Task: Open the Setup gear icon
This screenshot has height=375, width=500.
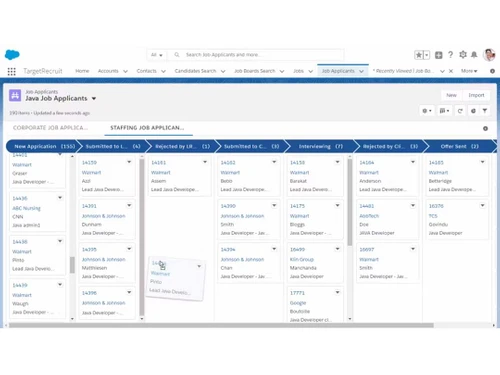Action: 463,55
